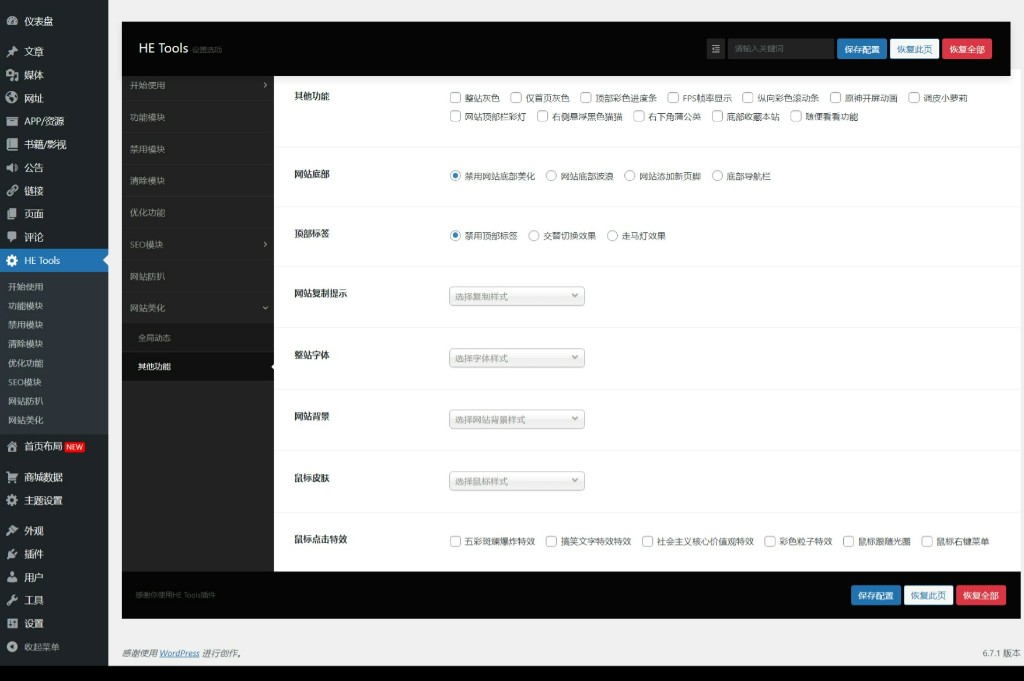This screenshot has height=681, width=1024.
Task: Enable the 整站灰色 checkbox
Action: 455,98
